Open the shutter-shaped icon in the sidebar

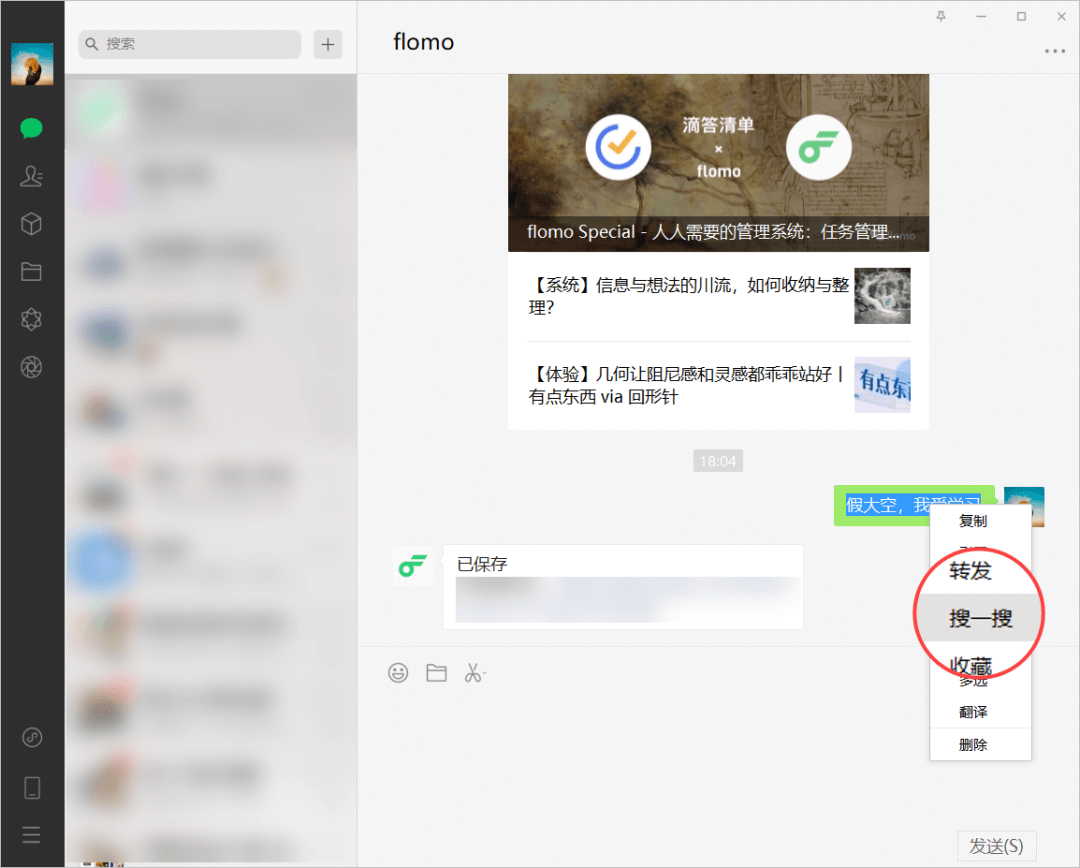[32, 367]
